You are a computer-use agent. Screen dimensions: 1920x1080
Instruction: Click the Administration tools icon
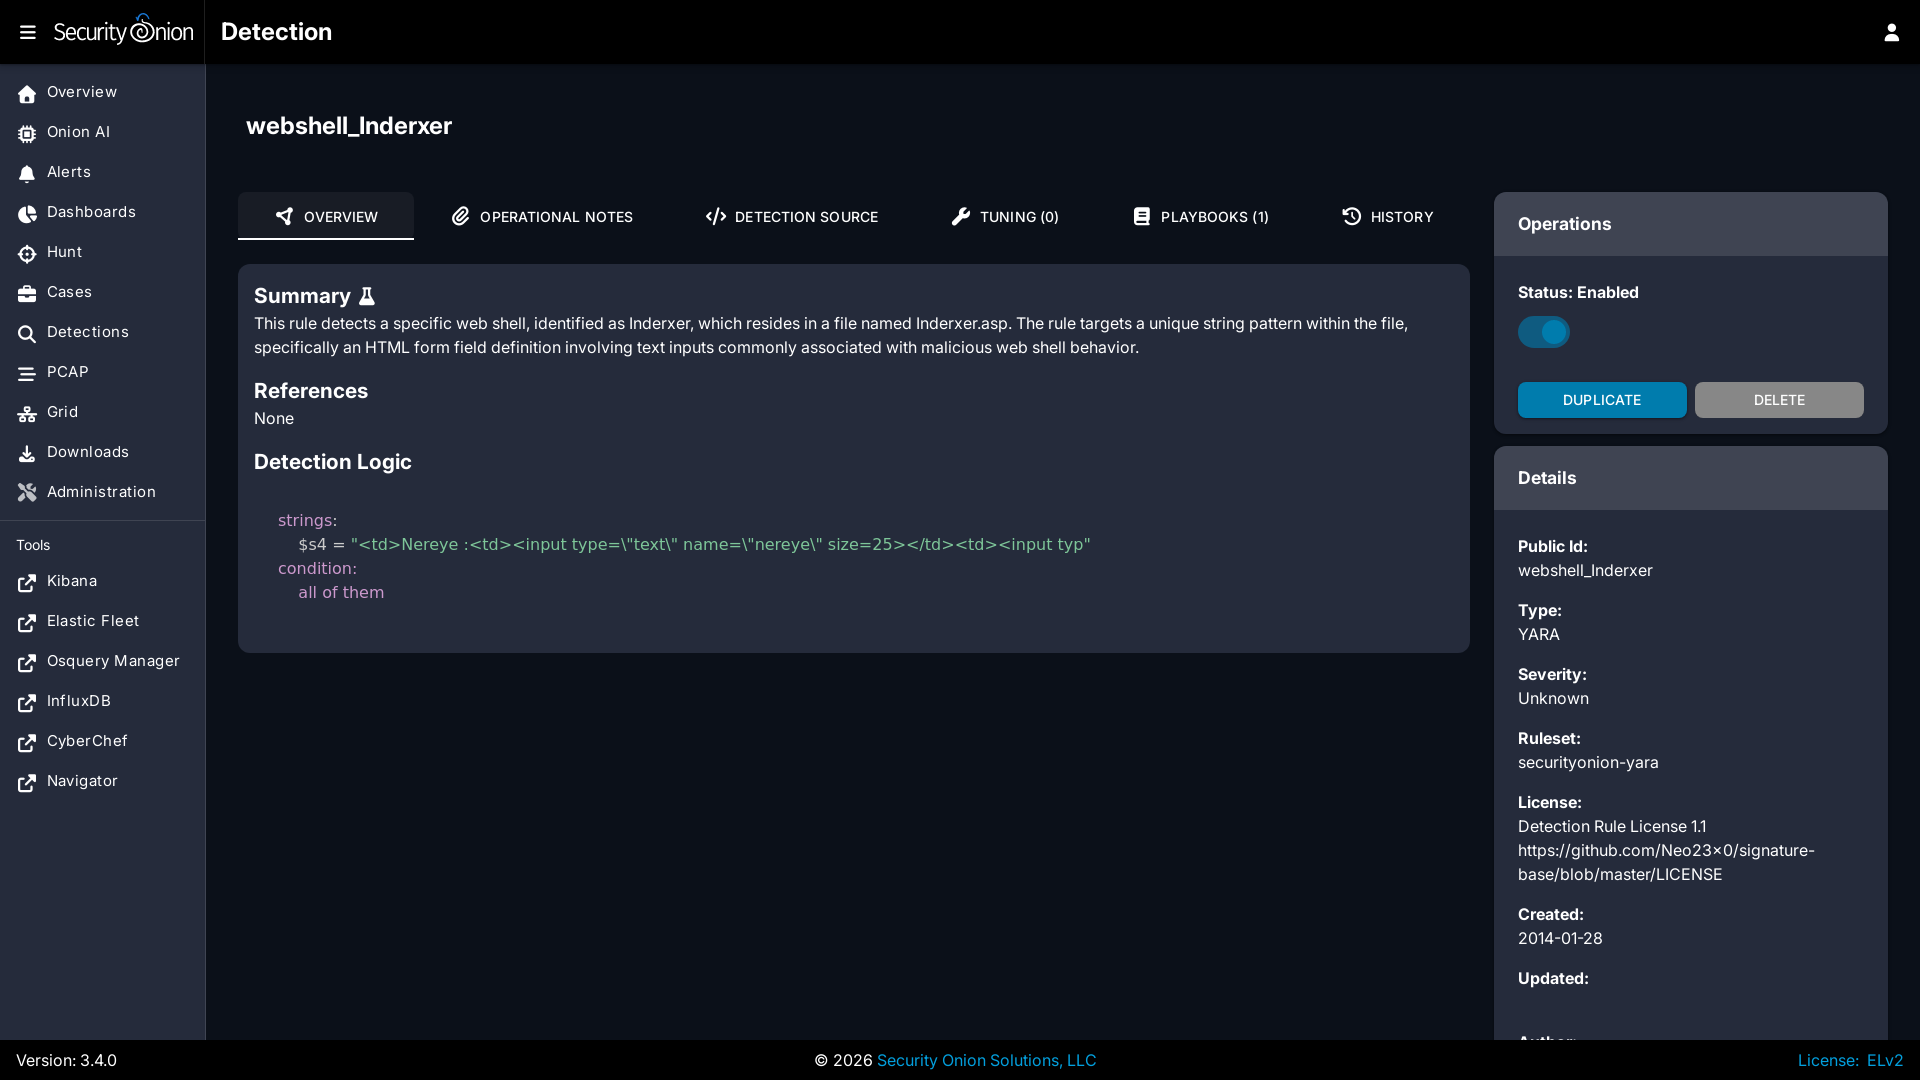click(27, 493)
